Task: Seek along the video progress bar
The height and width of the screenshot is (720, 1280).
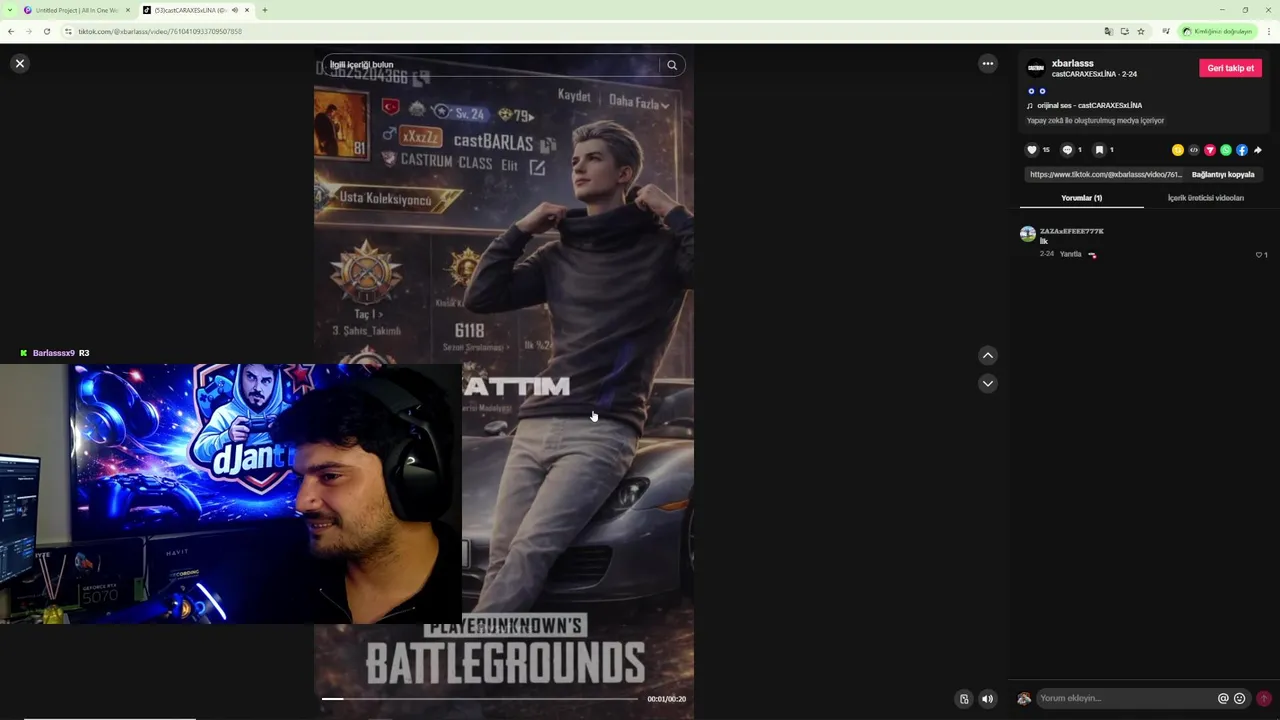Action: pyautogui.click(x=479, y=699)
